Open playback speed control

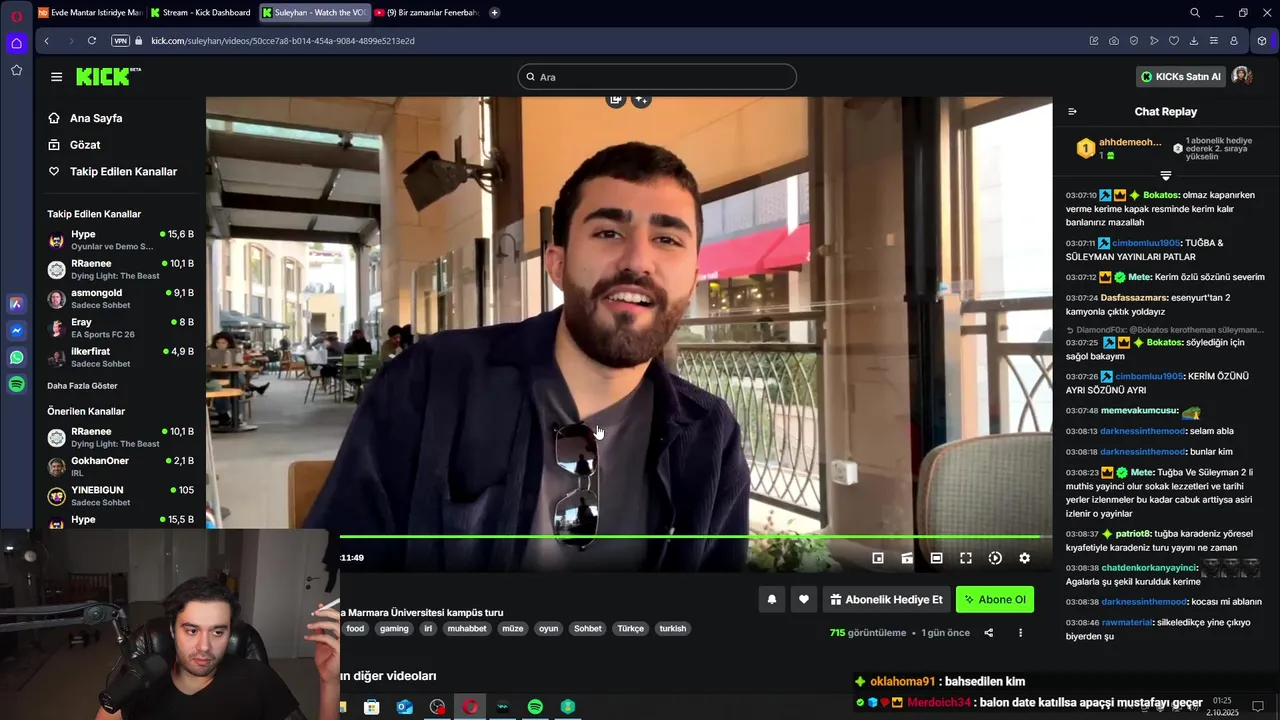click(x=995, y=558)
